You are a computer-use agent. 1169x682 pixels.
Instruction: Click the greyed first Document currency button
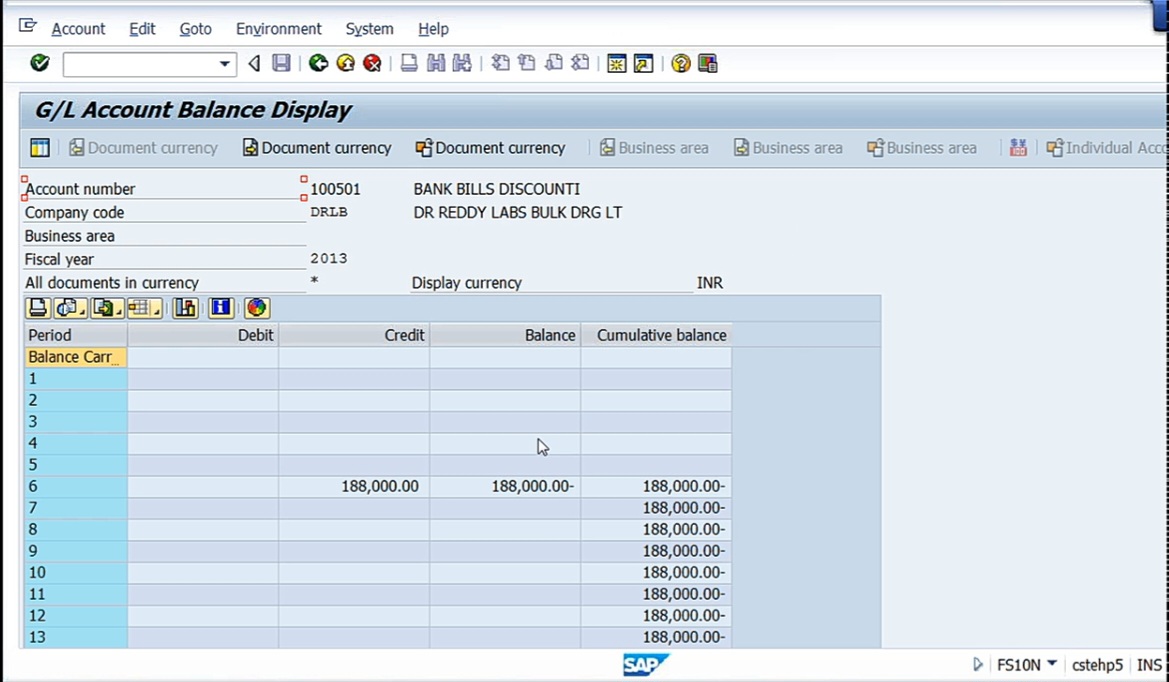(x=143, y=148)
